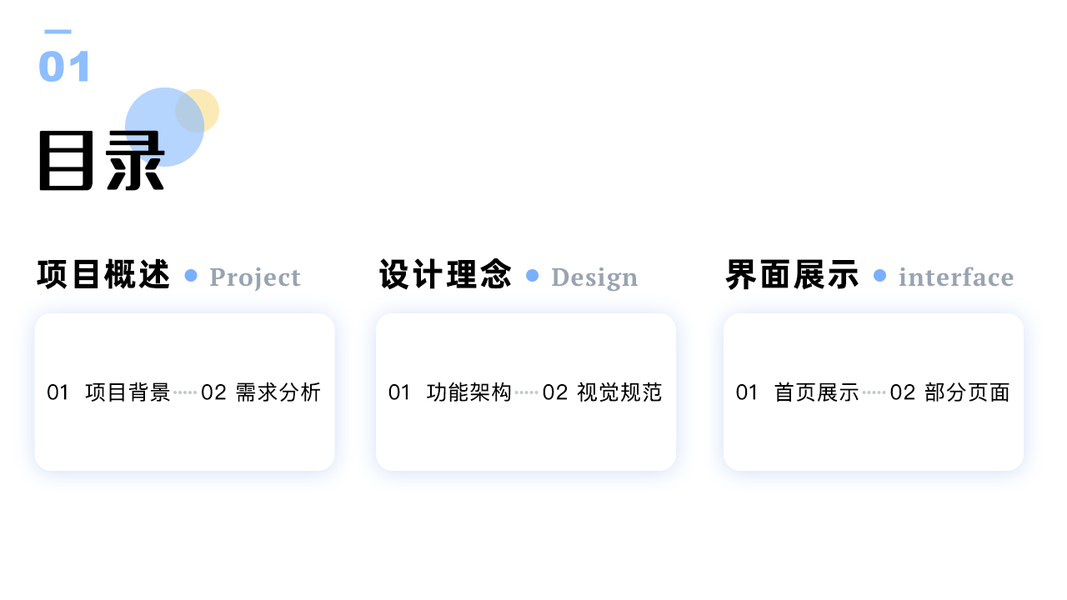Navigate to 02 部分页面 entry

950,393
